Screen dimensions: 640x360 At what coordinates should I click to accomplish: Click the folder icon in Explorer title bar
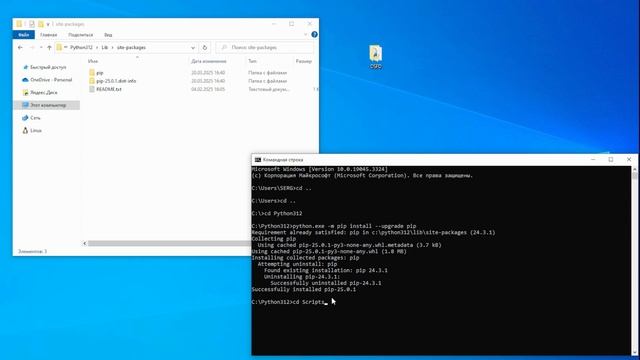tap(19, 24)
